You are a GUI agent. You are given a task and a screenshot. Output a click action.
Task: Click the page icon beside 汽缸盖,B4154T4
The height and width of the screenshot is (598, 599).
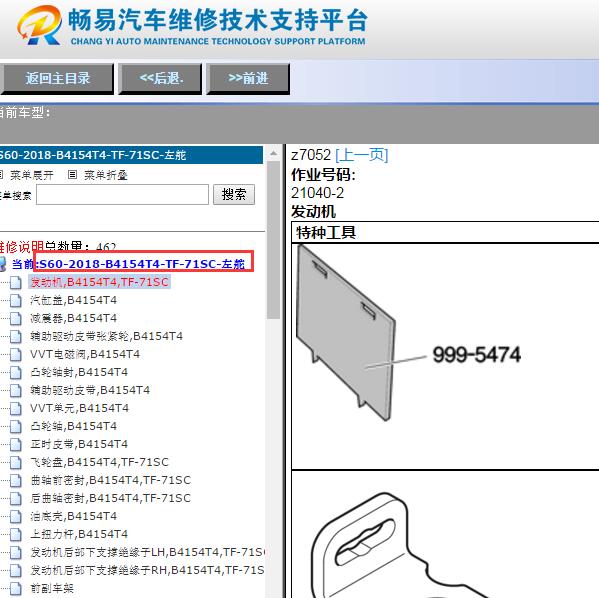point(16,300)
